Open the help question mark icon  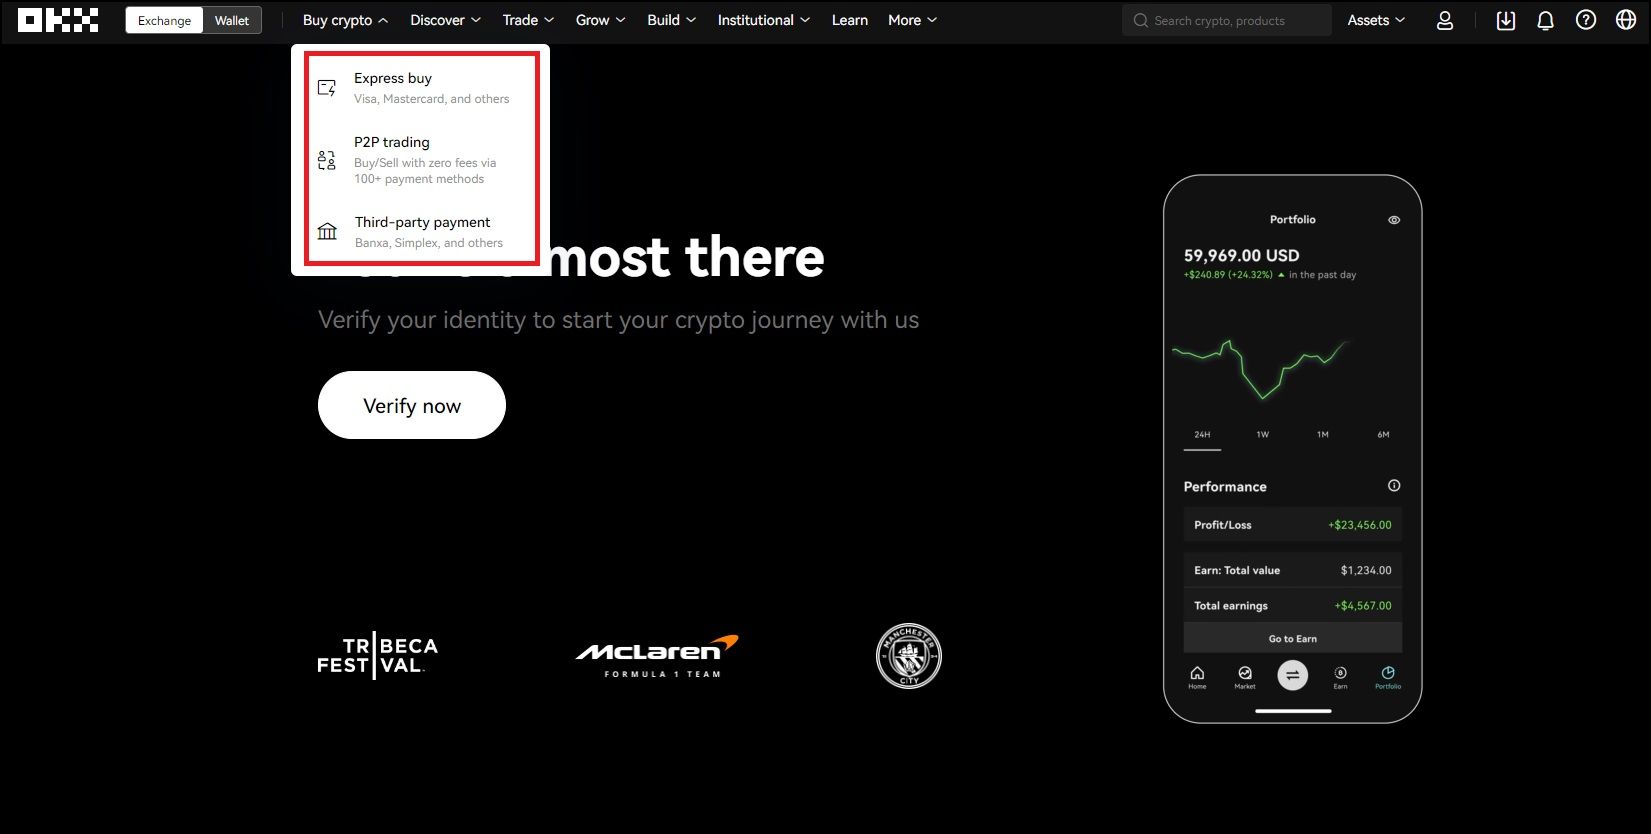click(x=1585, y=20)
